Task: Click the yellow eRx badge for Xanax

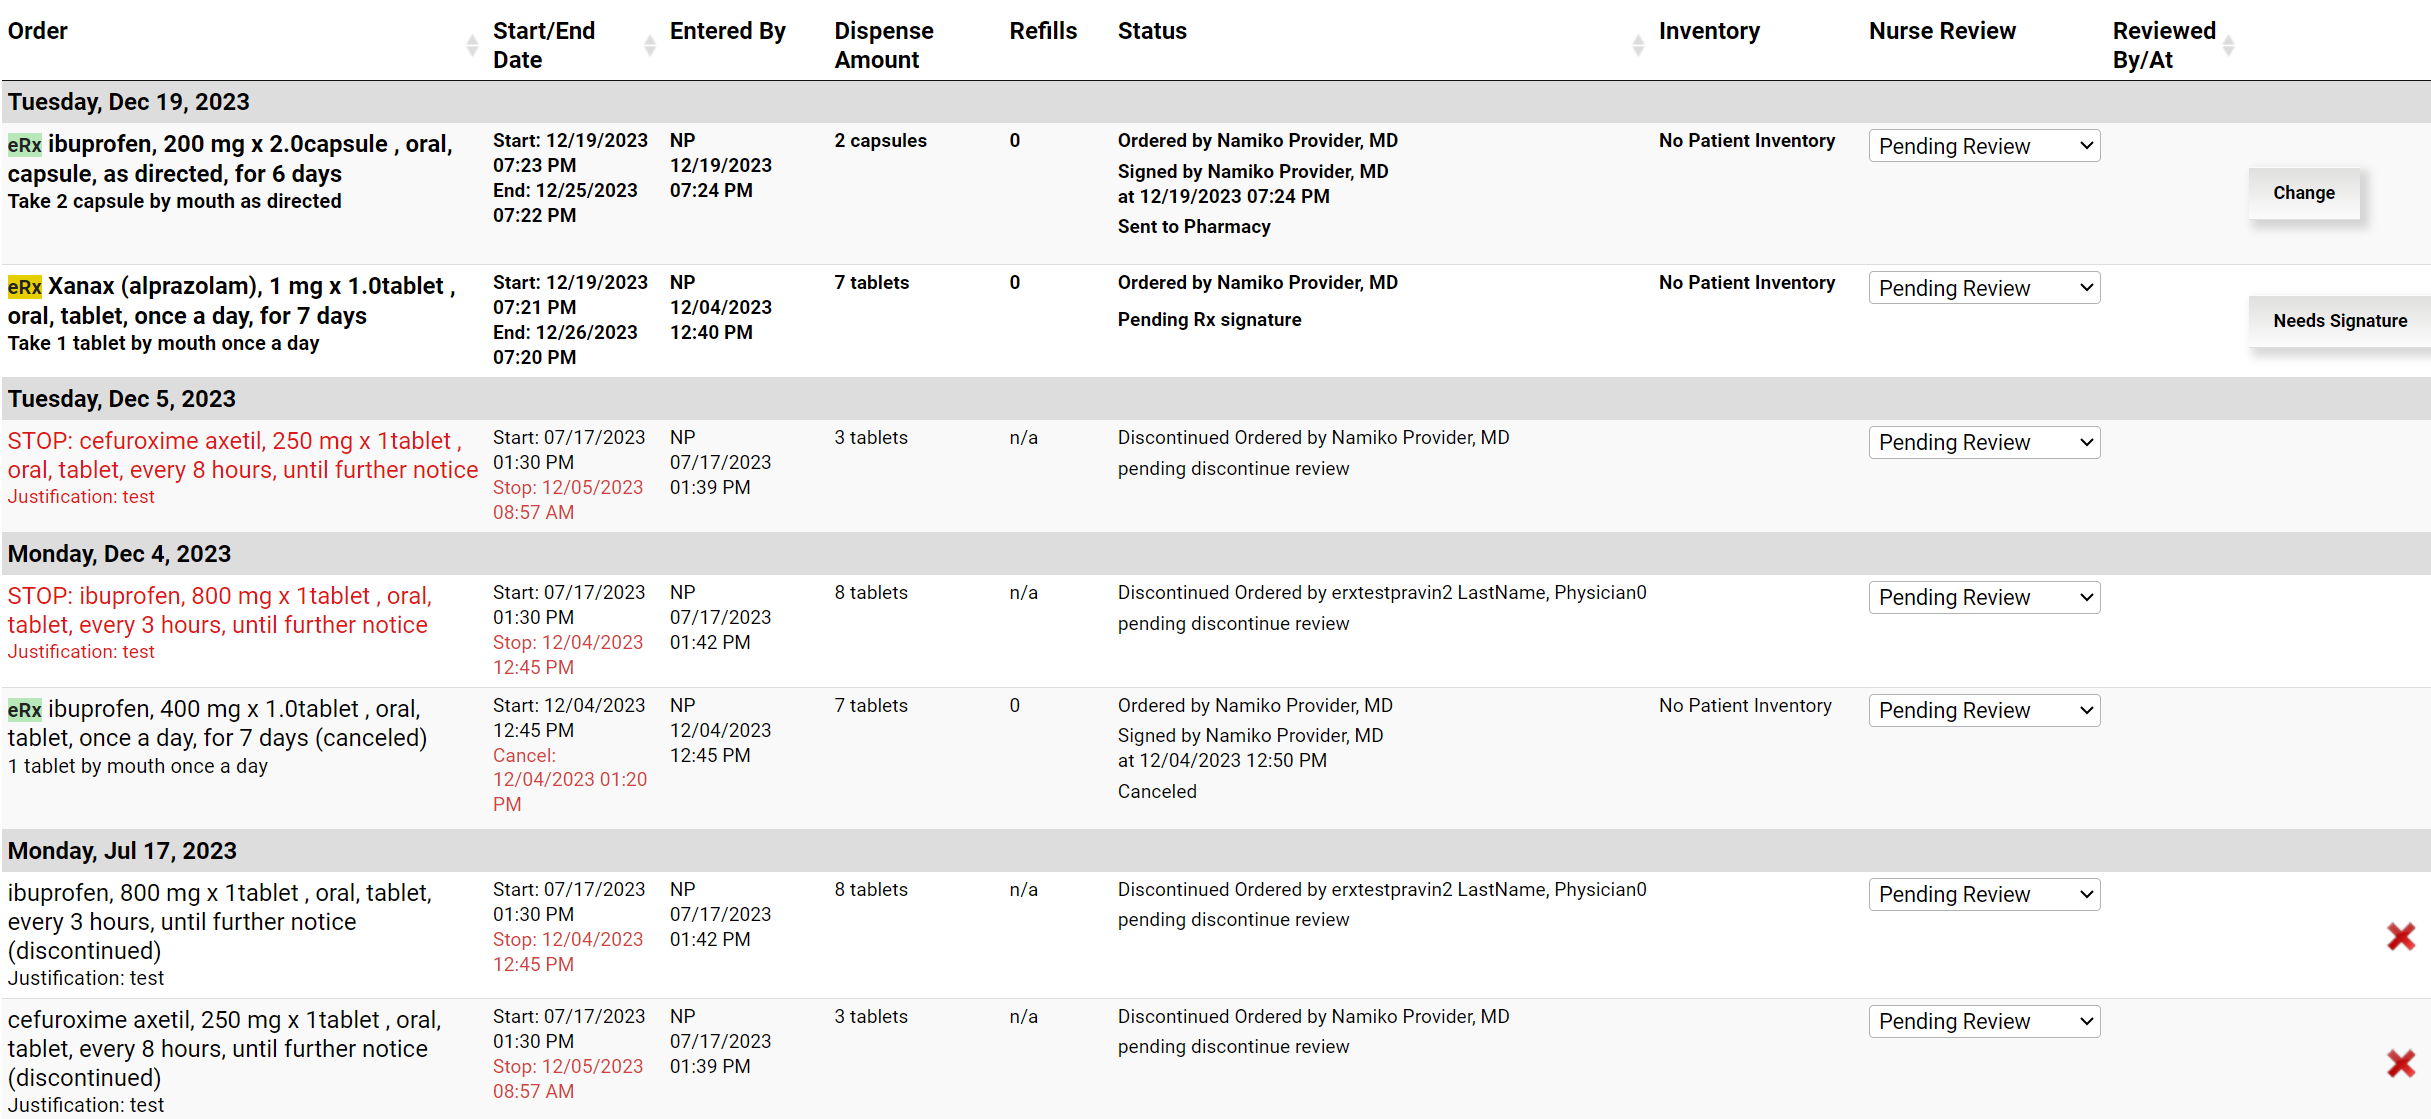Action: click(25, 287)
